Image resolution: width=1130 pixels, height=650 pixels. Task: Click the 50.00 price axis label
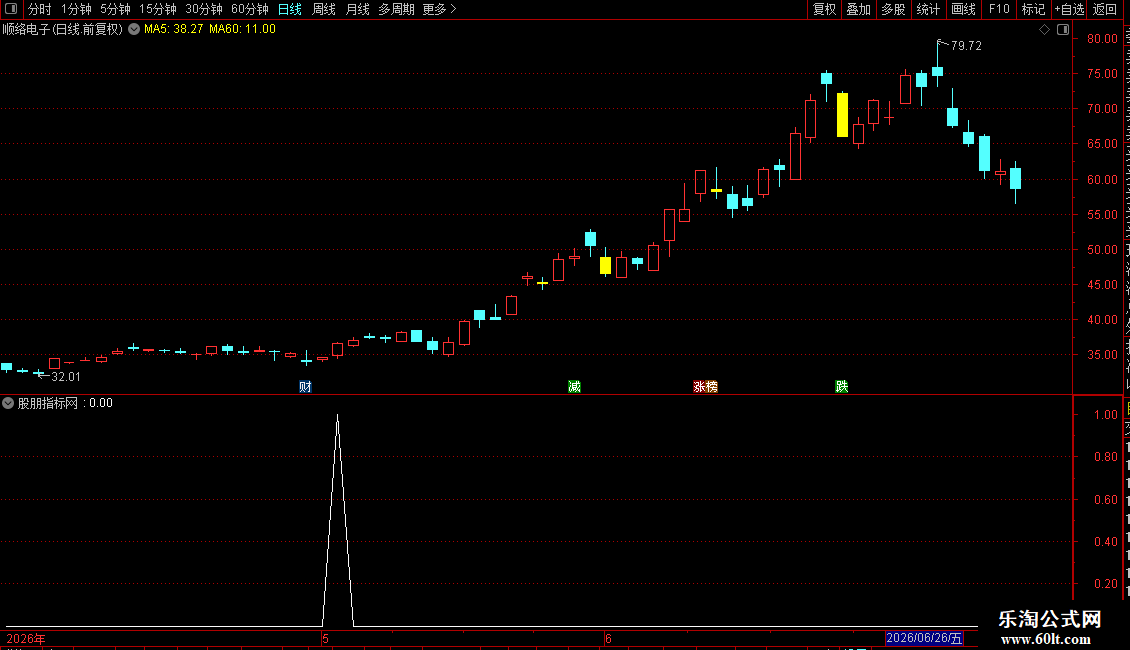(x=1102, y=250)
